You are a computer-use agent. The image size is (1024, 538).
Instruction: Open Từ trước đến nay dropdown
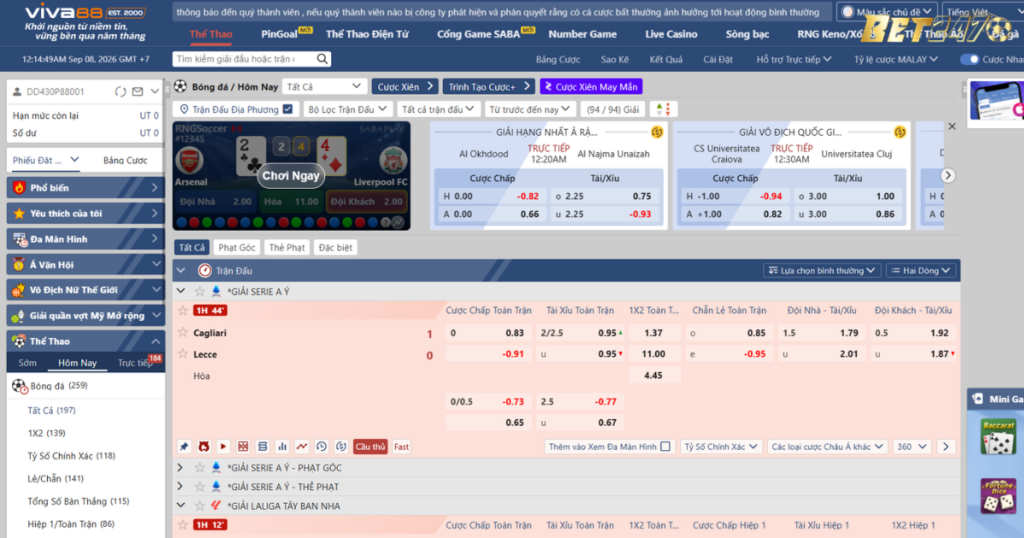530,109
